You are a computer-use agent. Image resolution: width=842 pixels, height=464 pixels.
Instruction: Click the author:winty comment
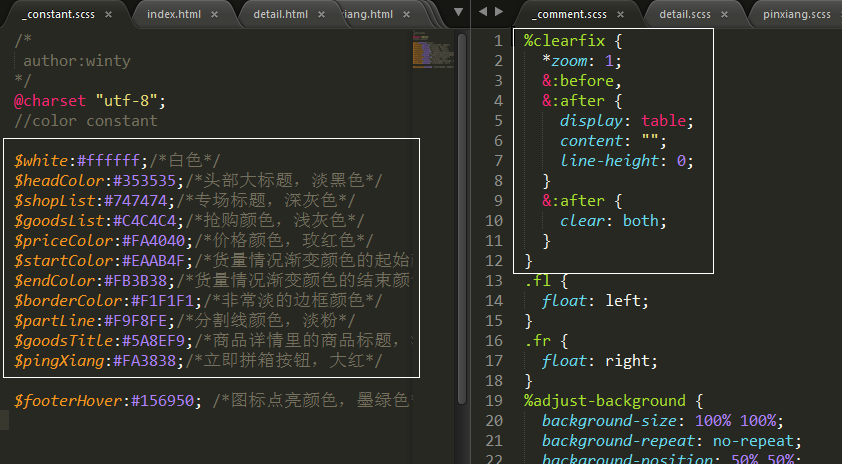(77, 61)
